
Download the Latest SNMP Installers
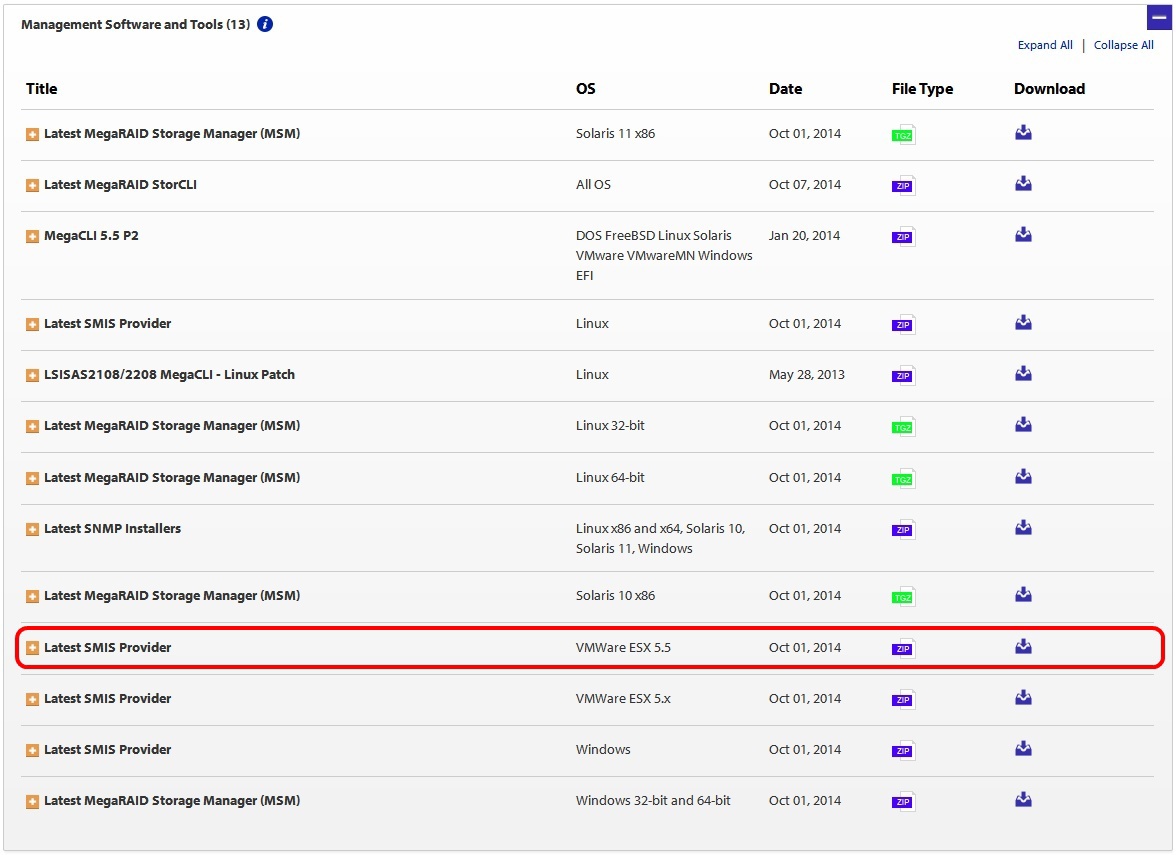tap(1022, 528)
